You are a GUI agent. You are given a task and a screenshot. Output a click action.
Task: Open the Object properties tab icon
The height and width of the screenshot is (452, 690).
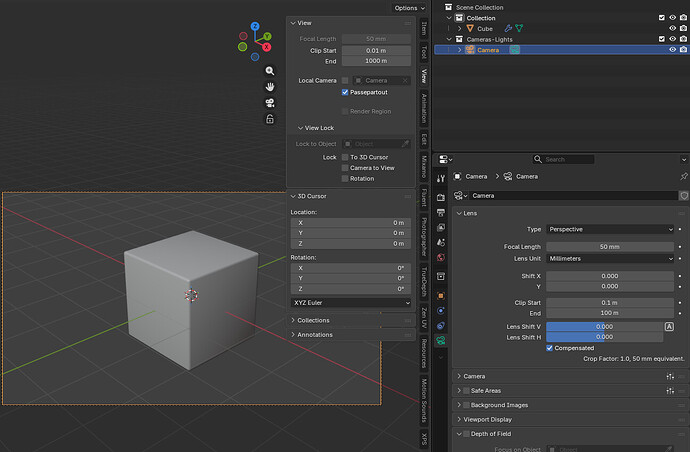(441, 296)
